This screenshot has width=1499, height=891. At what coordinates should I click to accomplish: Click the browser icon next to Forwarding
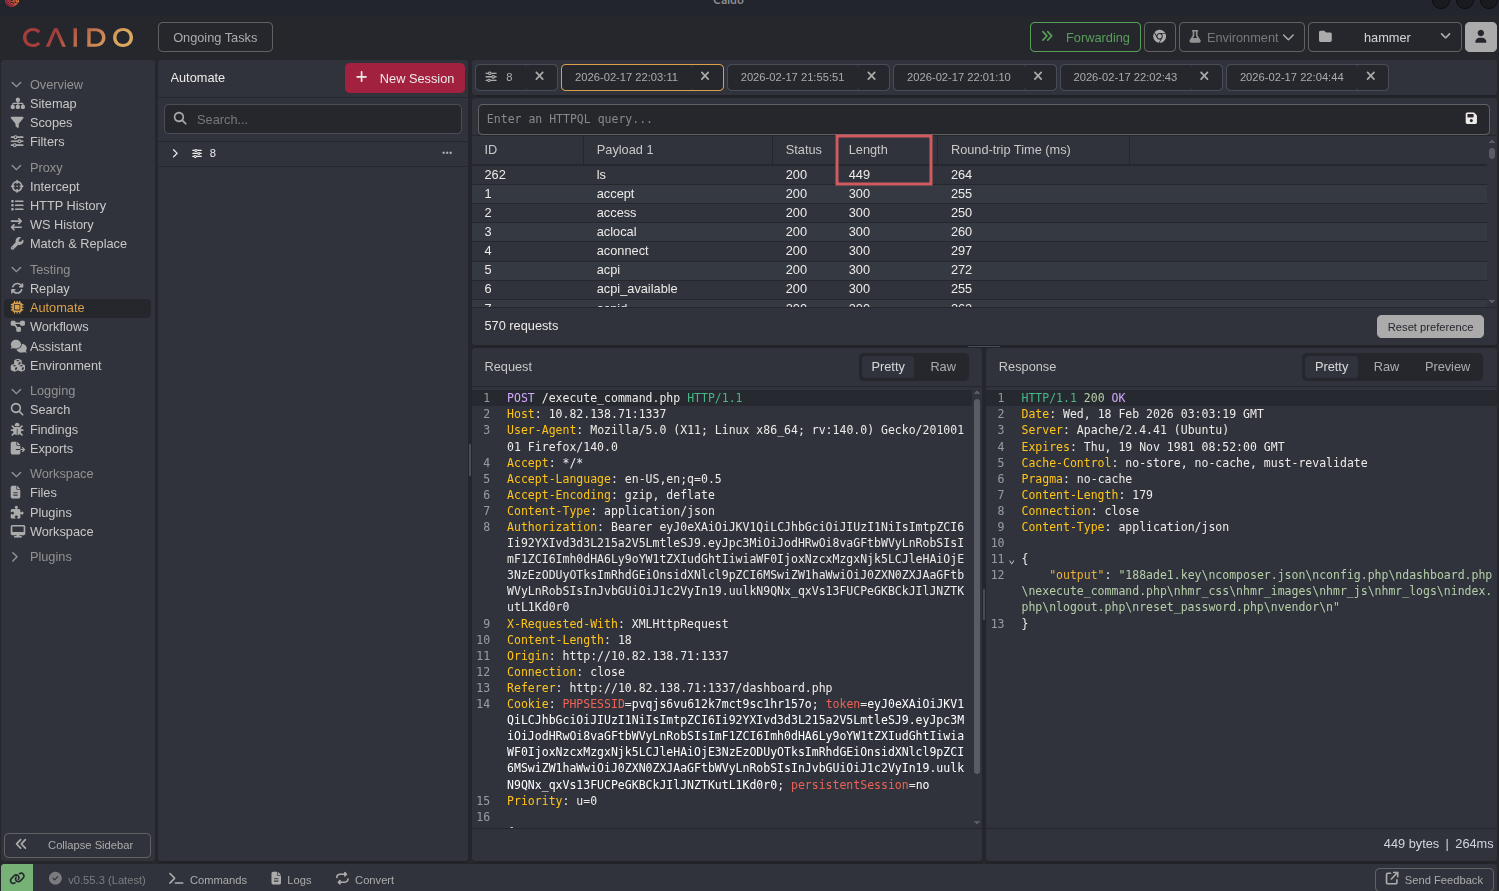coord(1160,37)
